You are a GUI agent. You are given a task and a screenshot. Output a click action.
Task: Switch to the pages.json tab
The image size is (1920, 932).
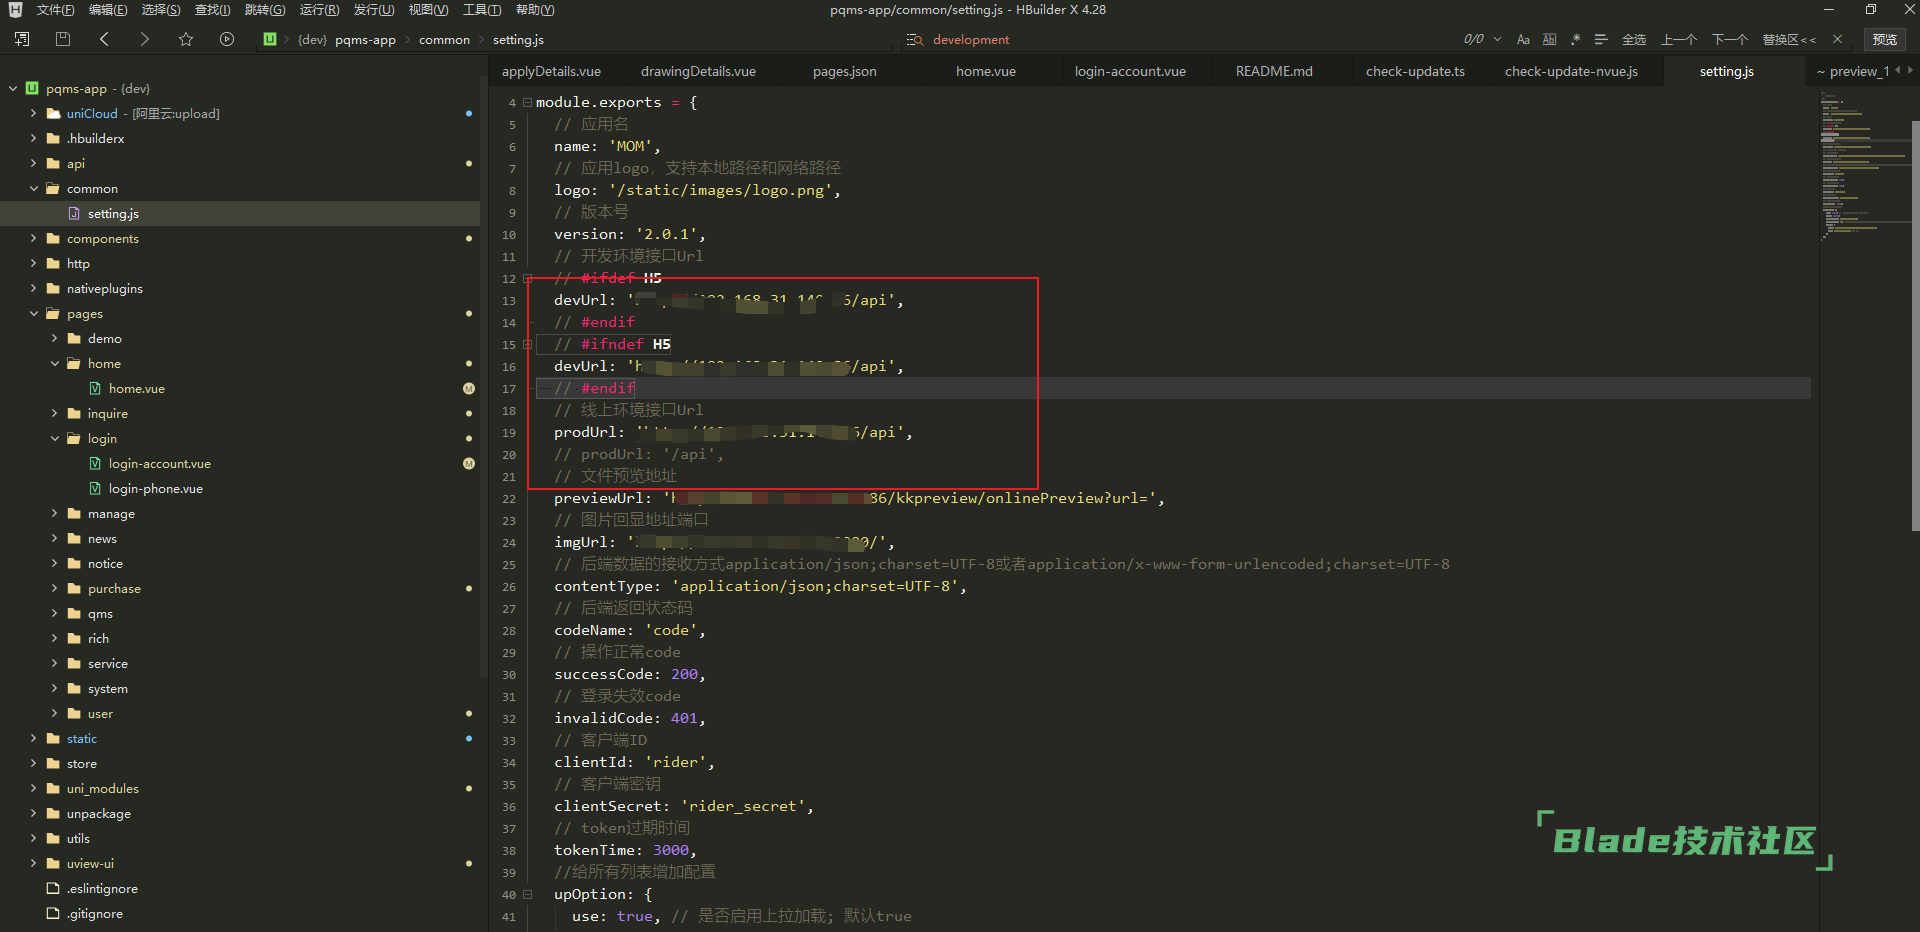coord(845,72)
